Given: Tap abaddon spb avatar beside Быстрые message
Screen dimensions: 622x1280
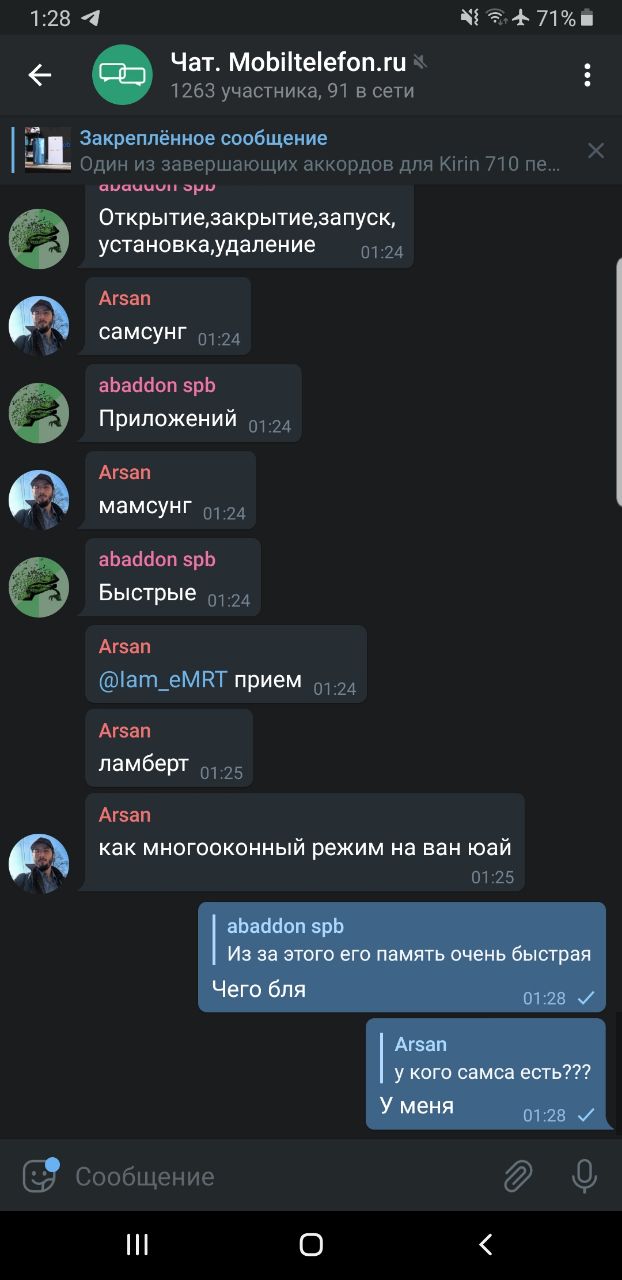Looking at the screenshot, I should (x=39, y=587).
